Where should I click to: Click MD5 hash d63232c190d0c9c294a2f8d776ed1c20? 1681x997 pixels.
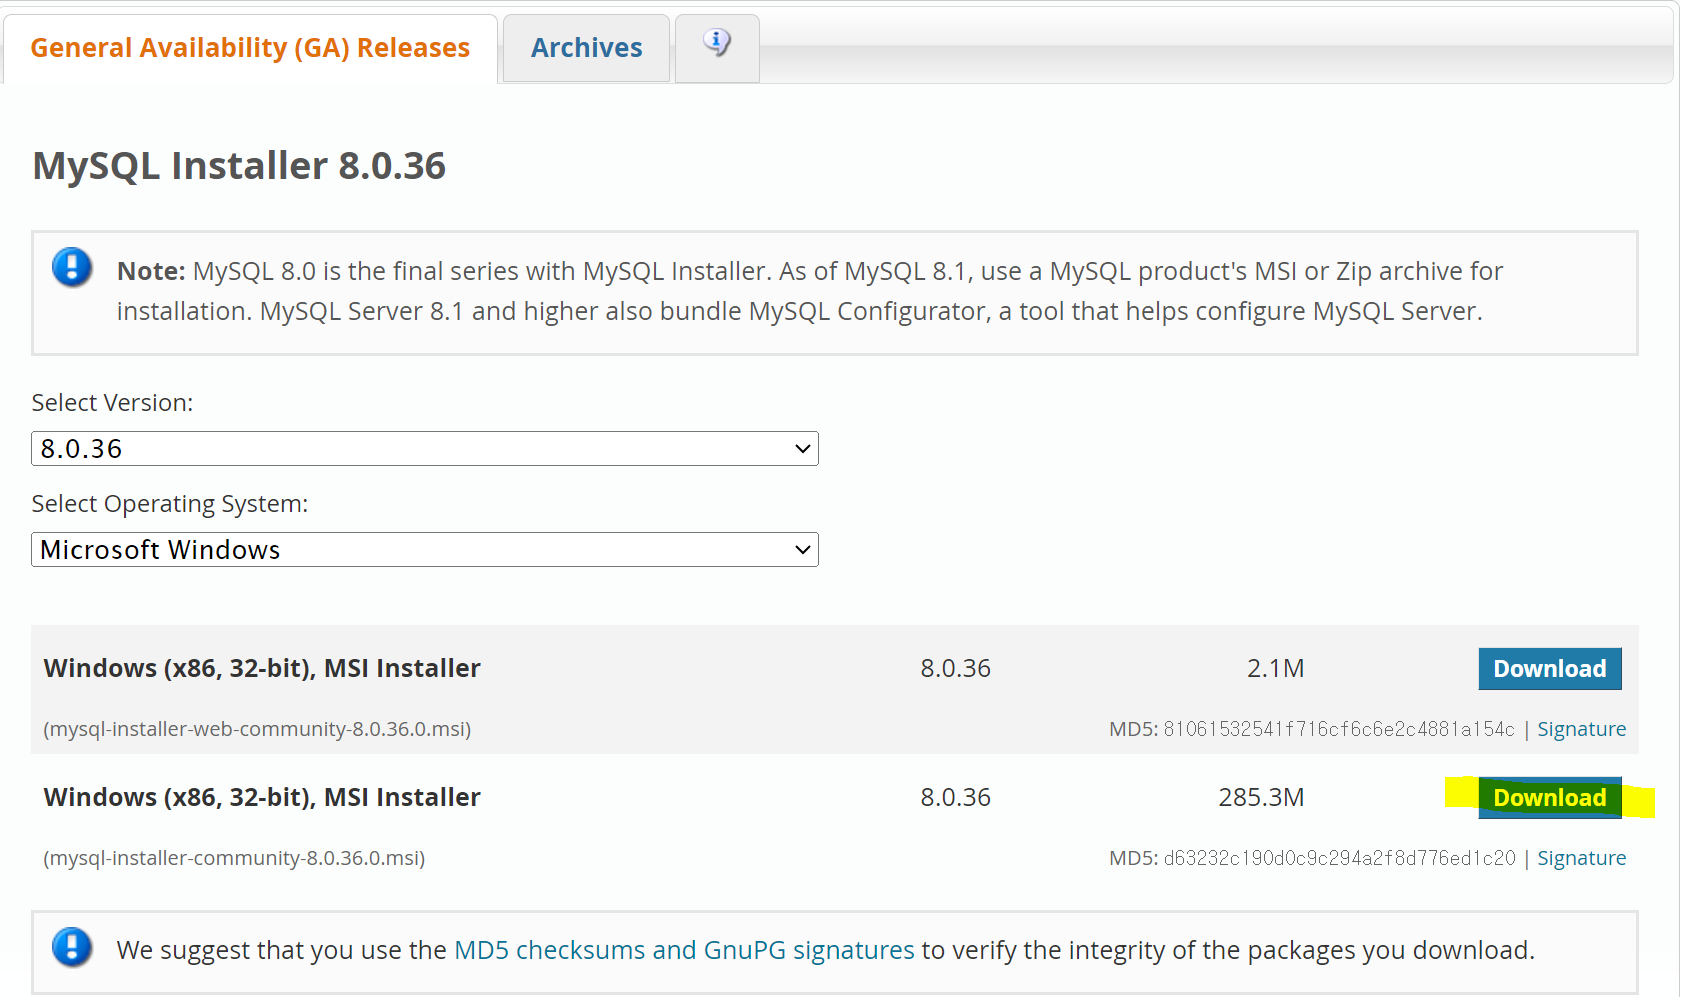[1339, 858]
